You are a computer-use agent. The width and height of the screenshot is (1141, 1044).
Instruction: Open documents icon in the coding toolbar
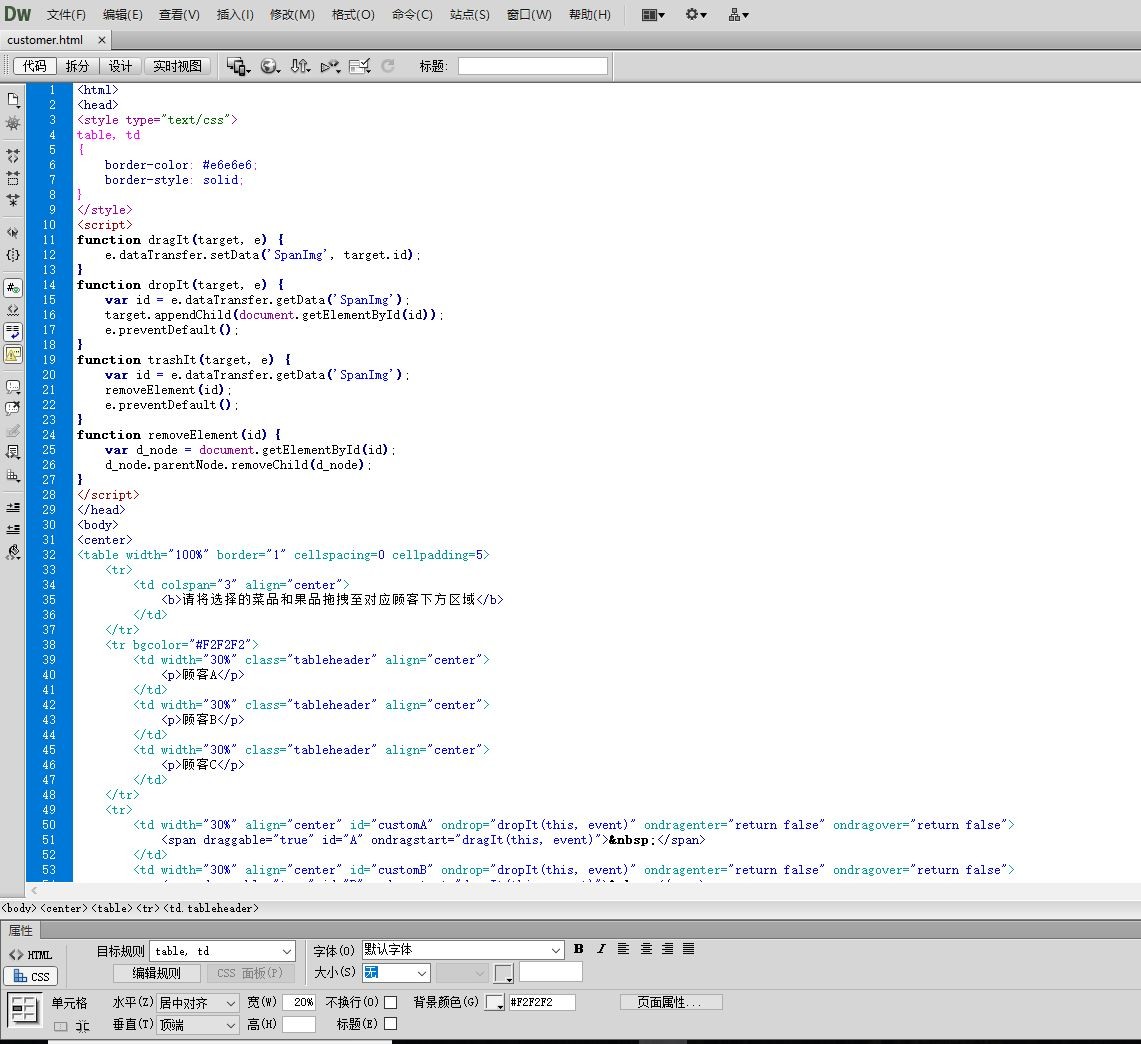coord(13,99)
